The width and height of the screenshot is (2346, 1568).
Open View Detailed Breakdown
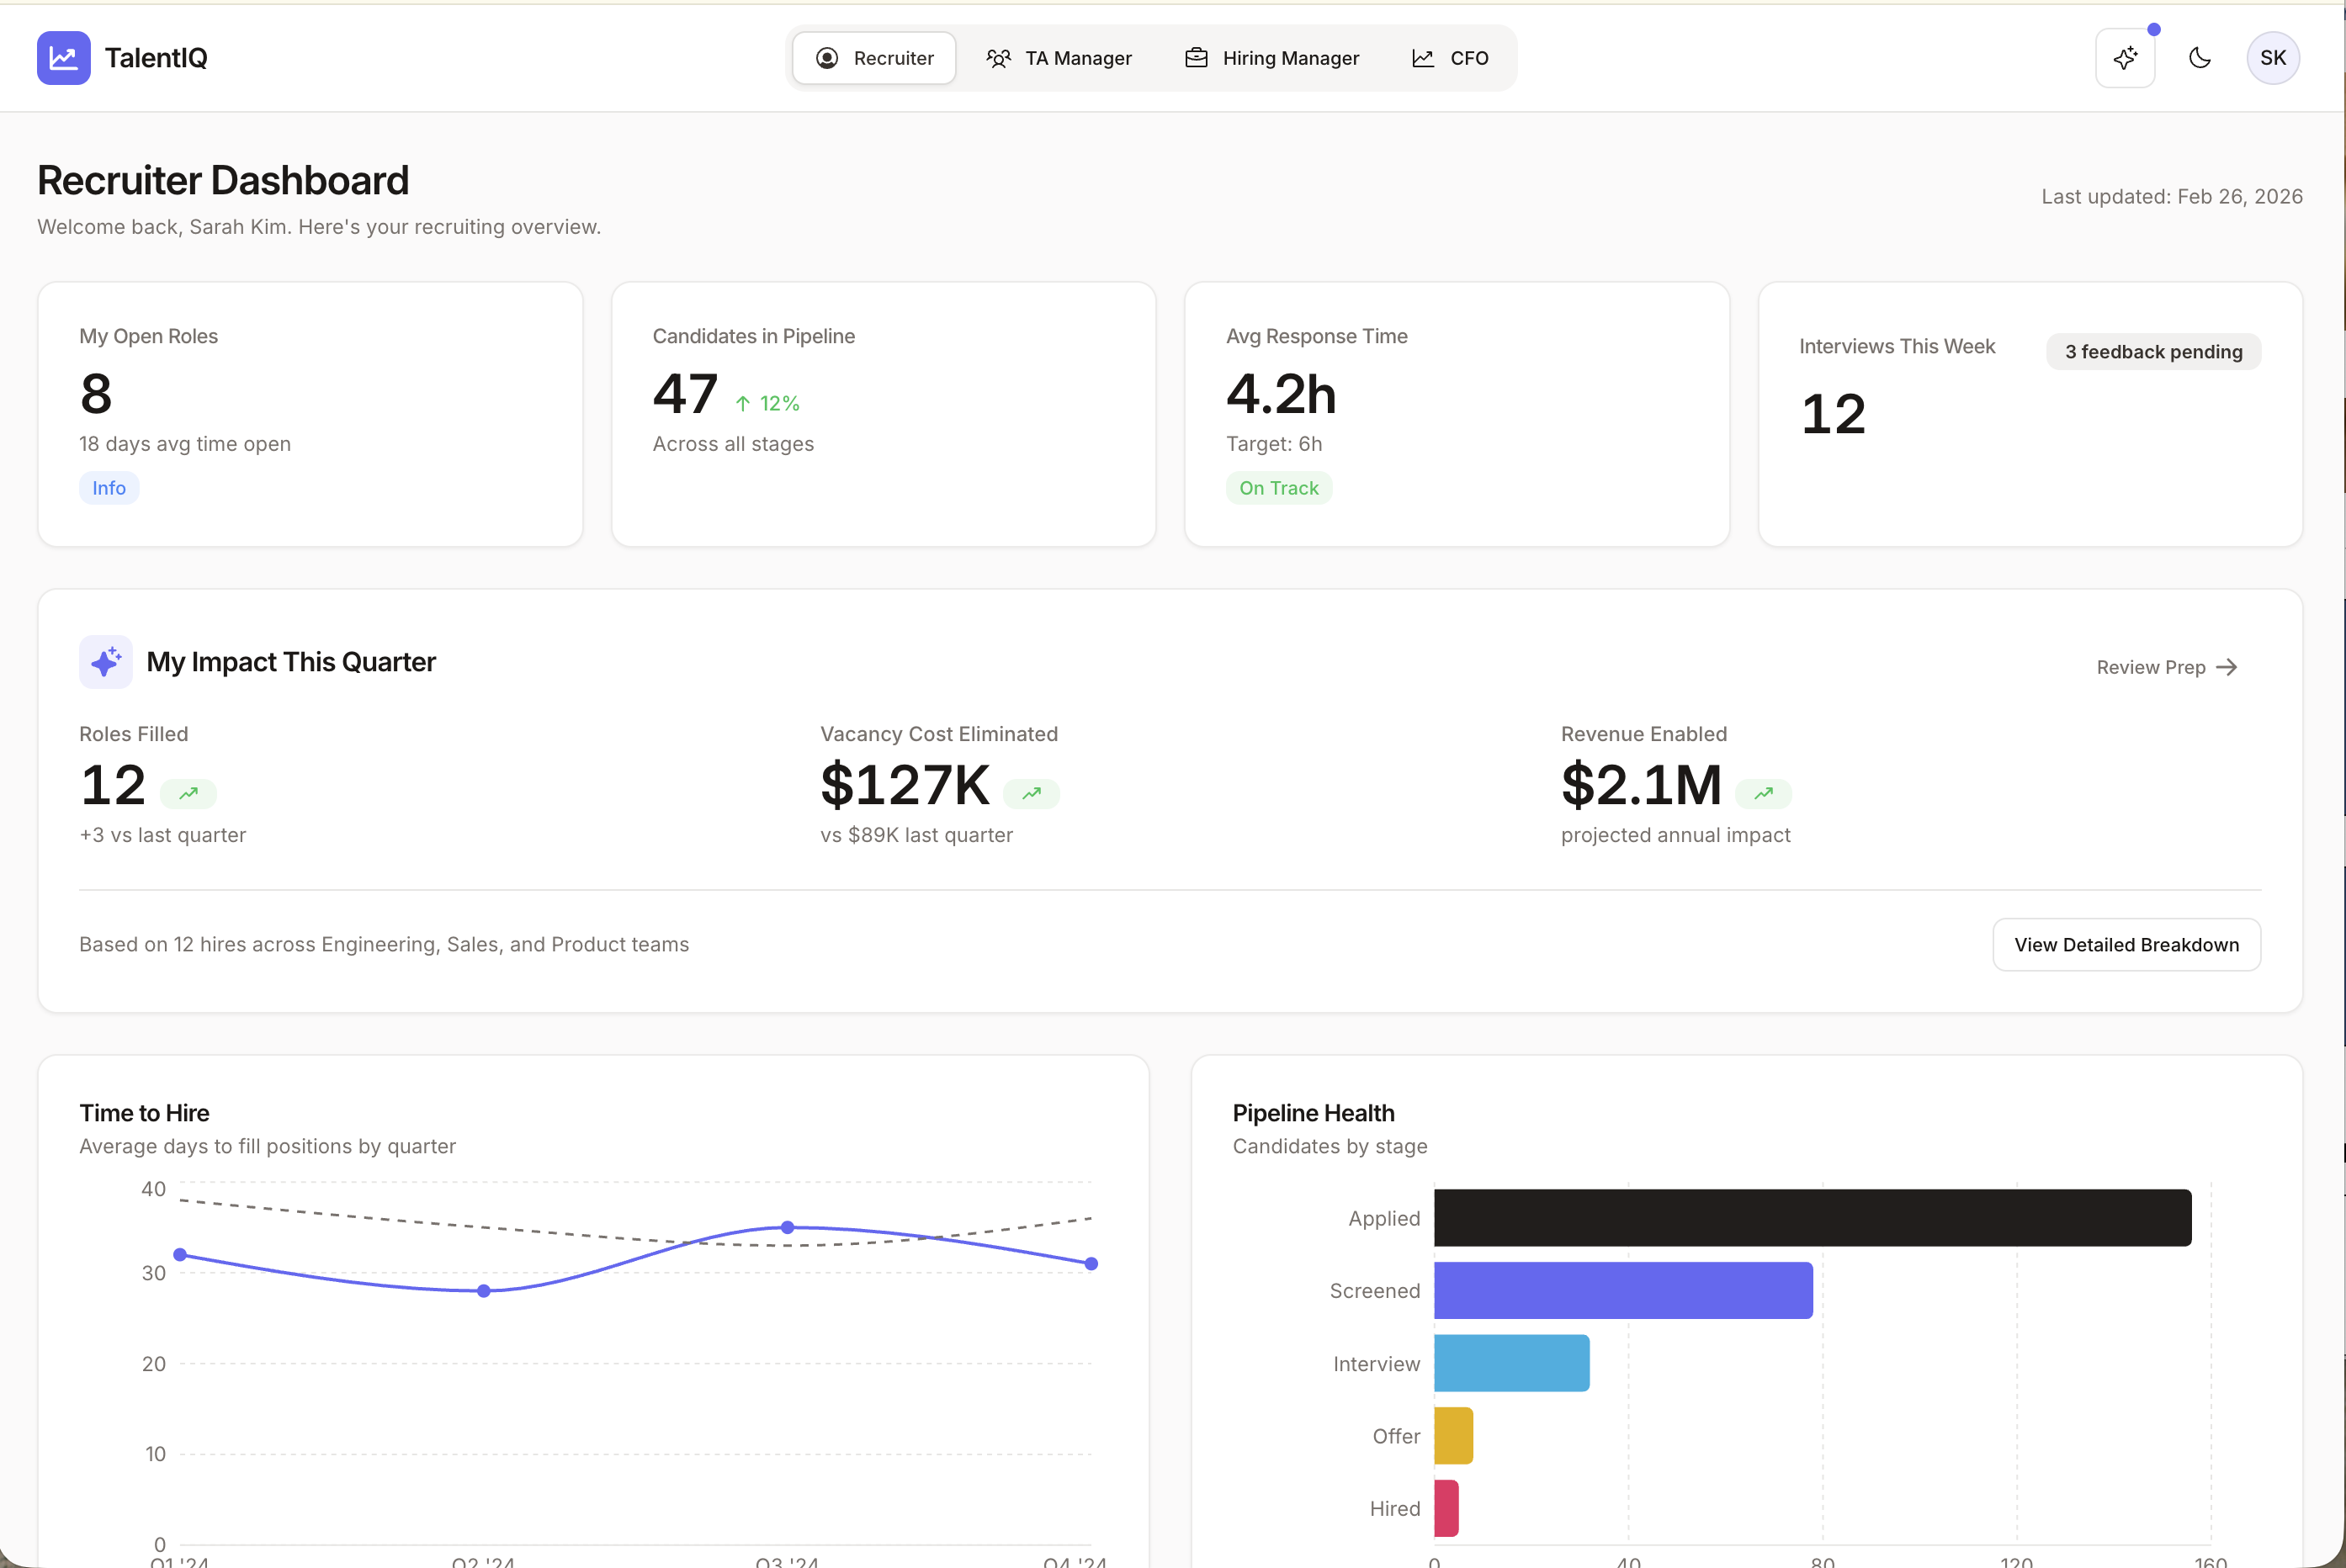[x=2126, y=944]
